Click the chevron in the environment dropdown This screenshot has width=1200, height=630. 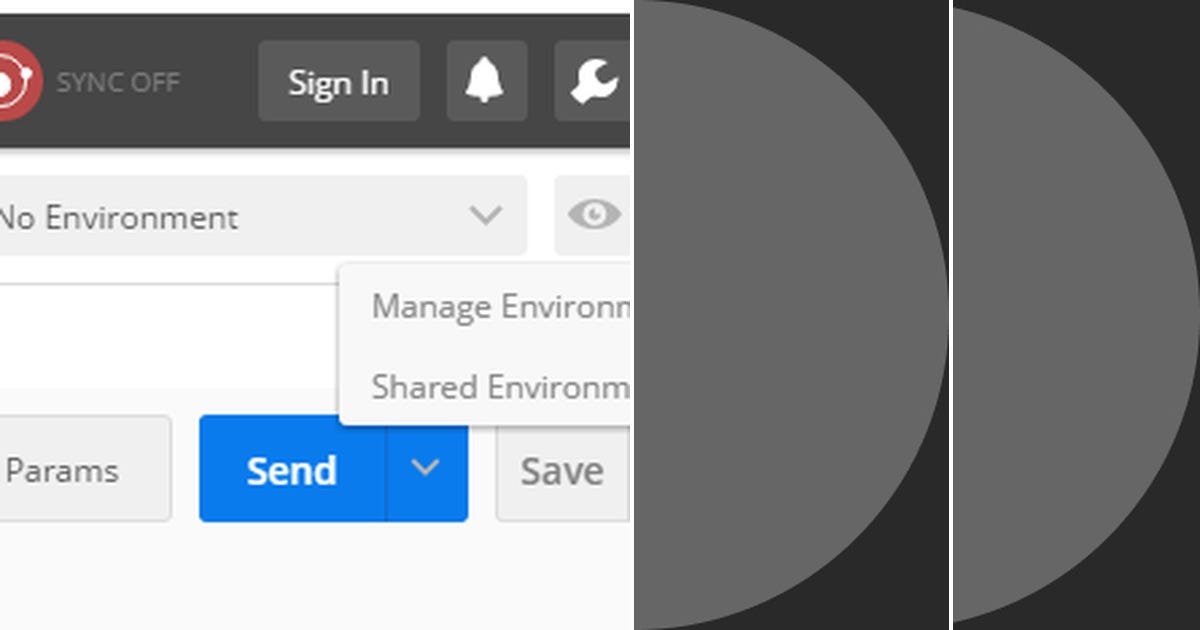(486, 215)
